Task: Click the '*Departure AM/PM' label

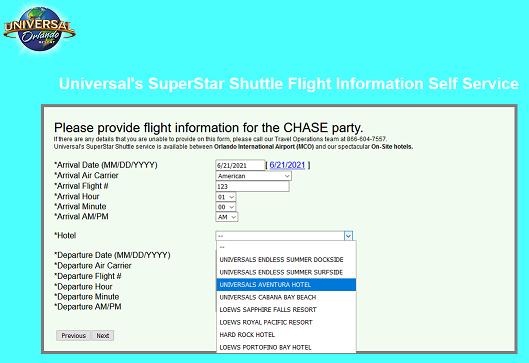Action: (x=88, y=307)
